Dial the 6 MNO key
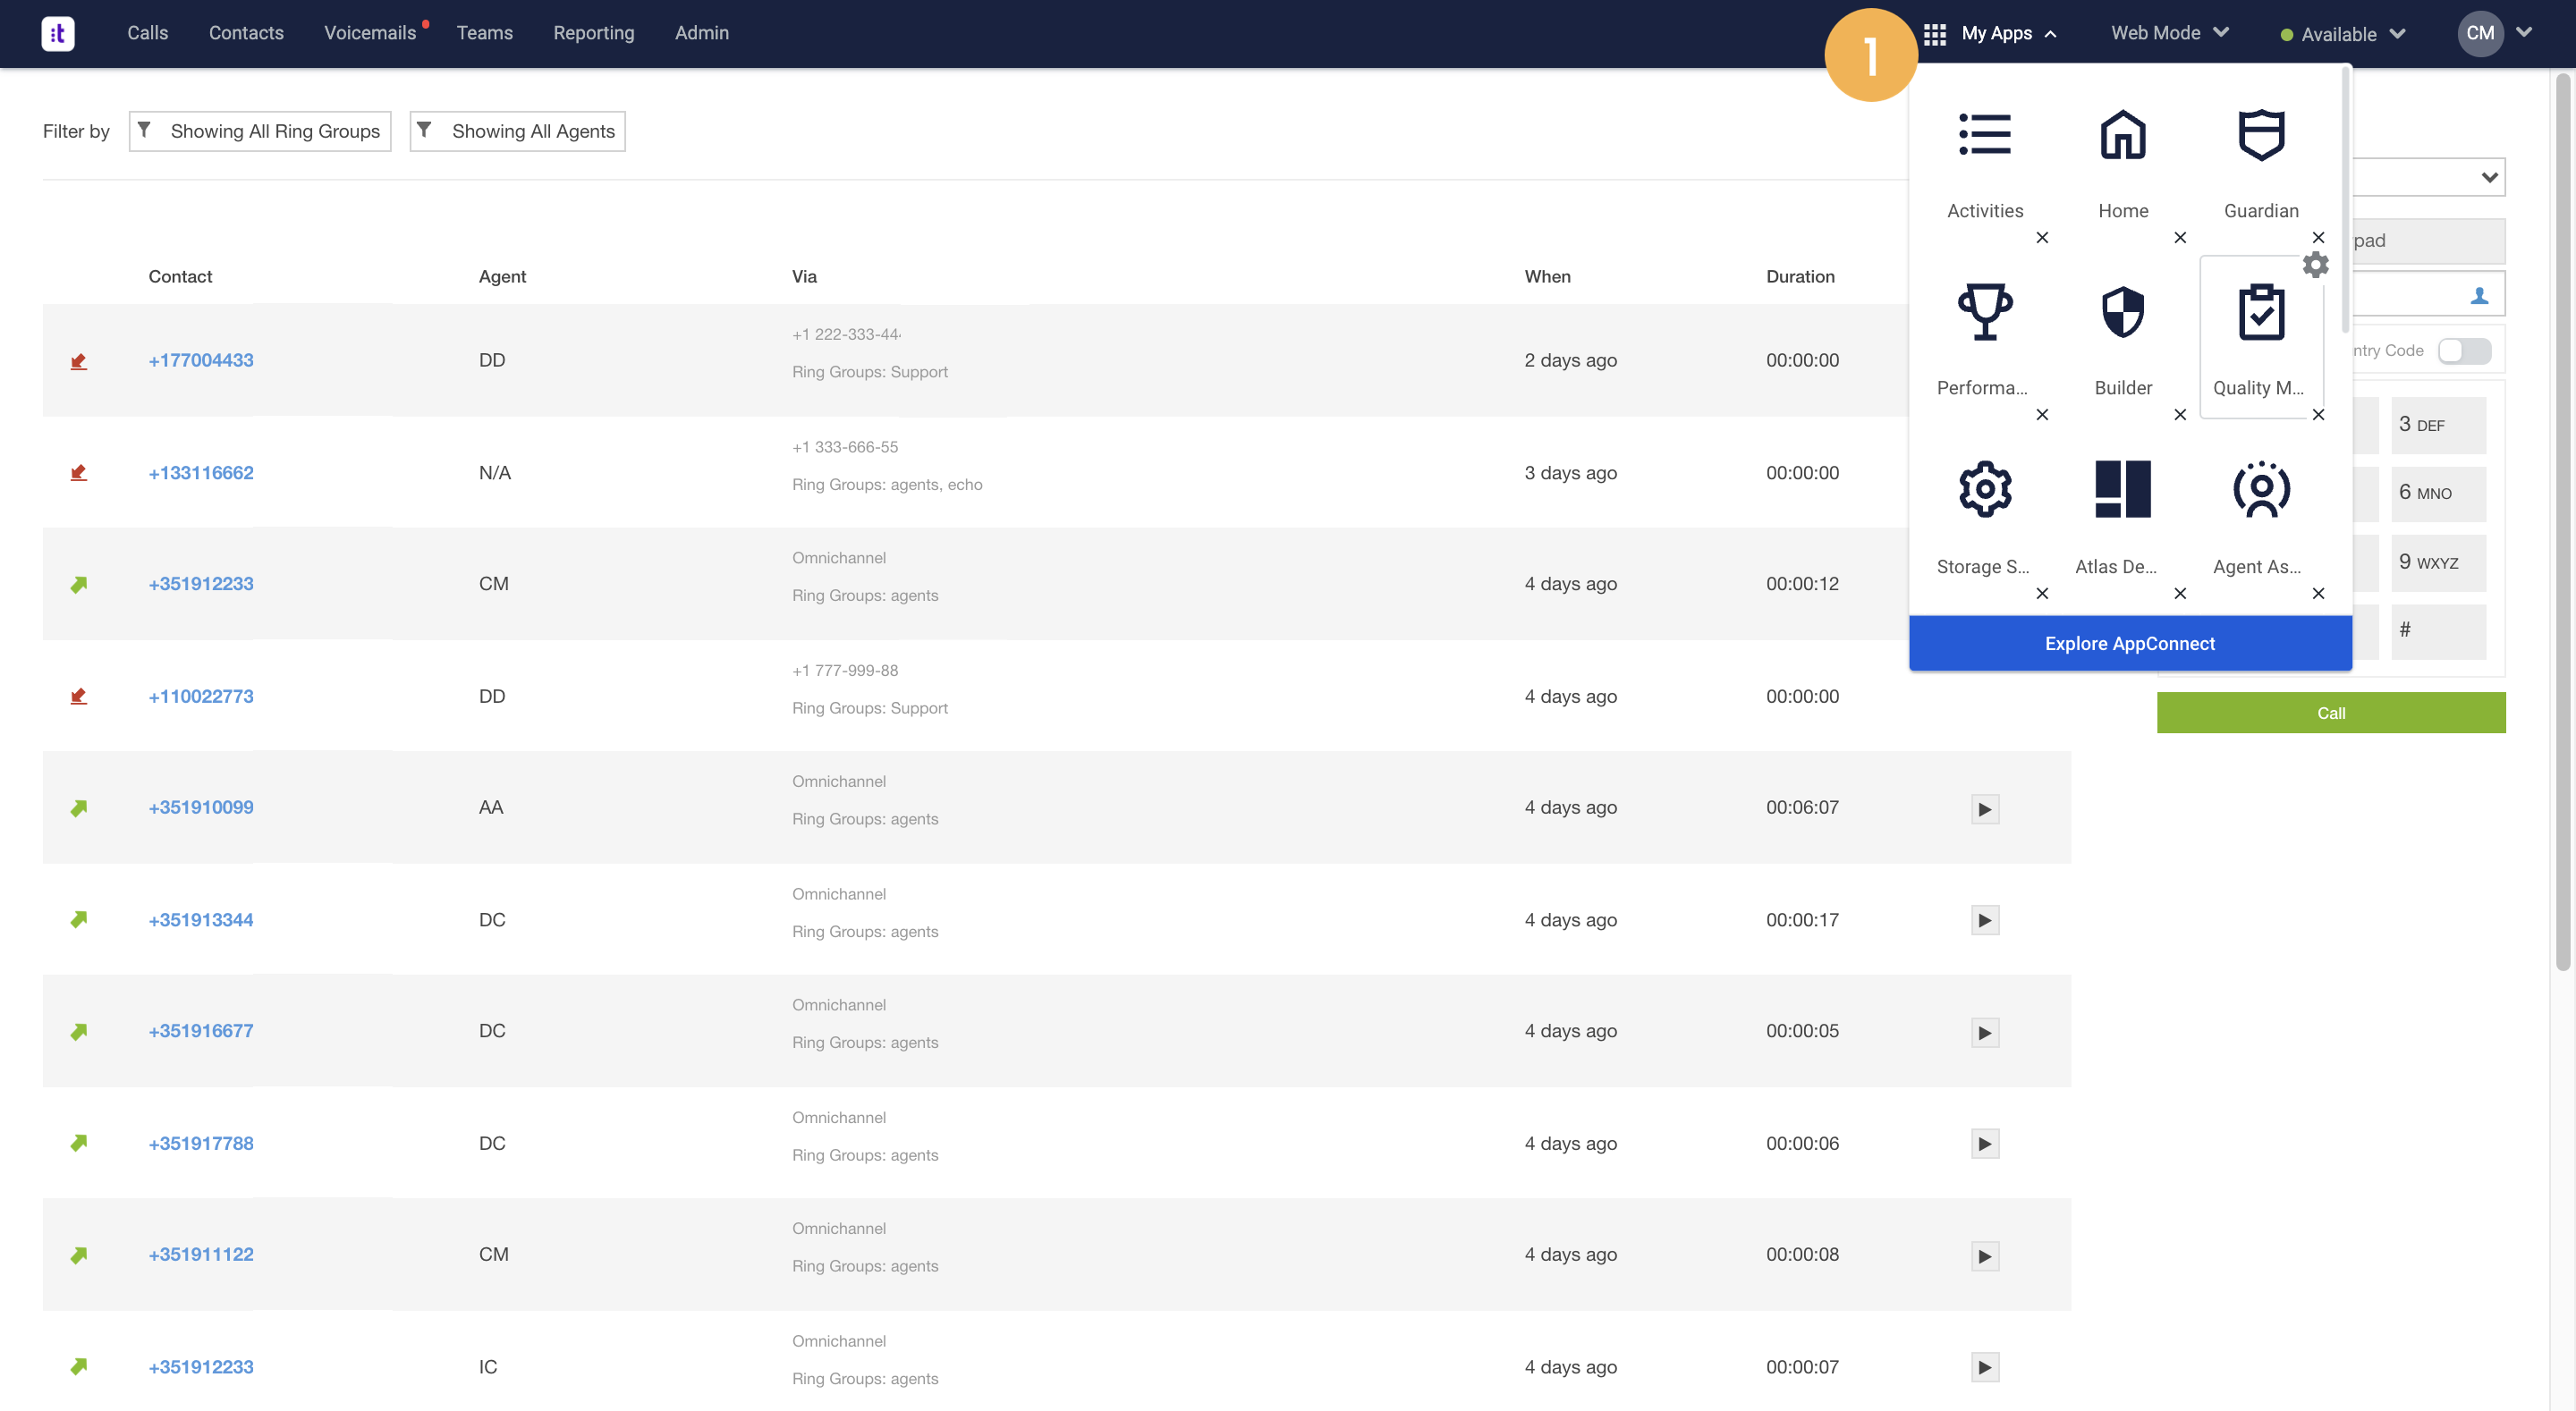 pos(2438,493)
